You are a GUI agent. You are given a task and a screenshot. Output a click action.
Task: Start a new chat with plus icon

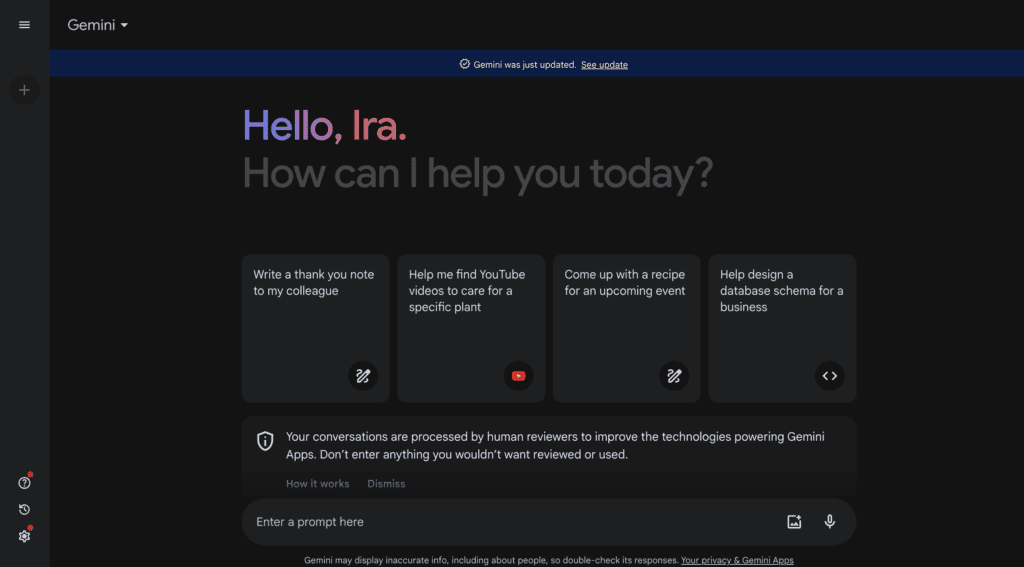click(x=24, y=91)
